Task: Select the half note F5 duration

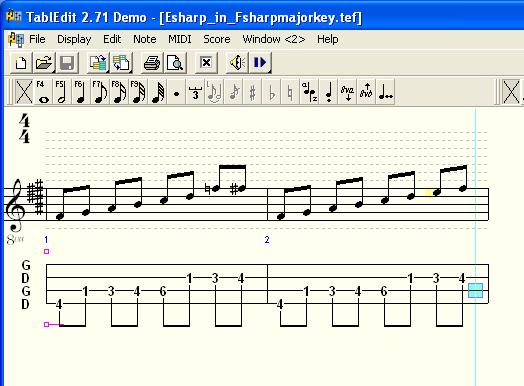Action: (x=62, y=92)
